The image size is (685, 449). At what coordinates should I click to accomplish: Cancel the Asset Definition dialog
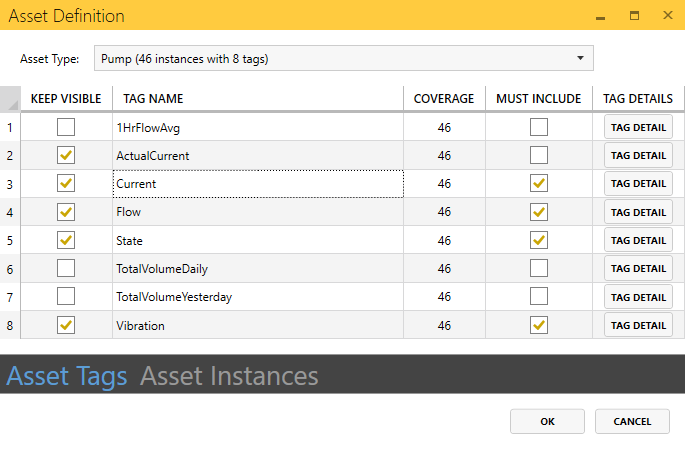click(632, 422)
